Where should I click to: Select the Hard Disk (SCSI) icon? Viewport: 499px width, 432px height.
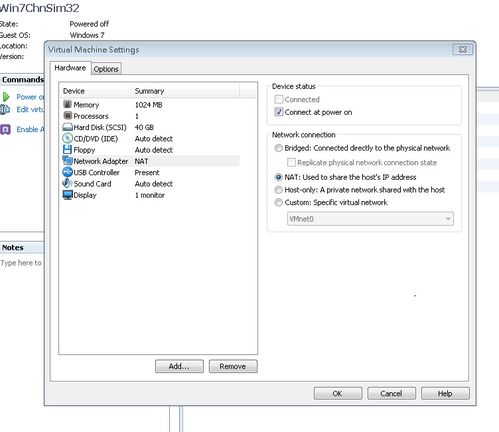[68, 127]
